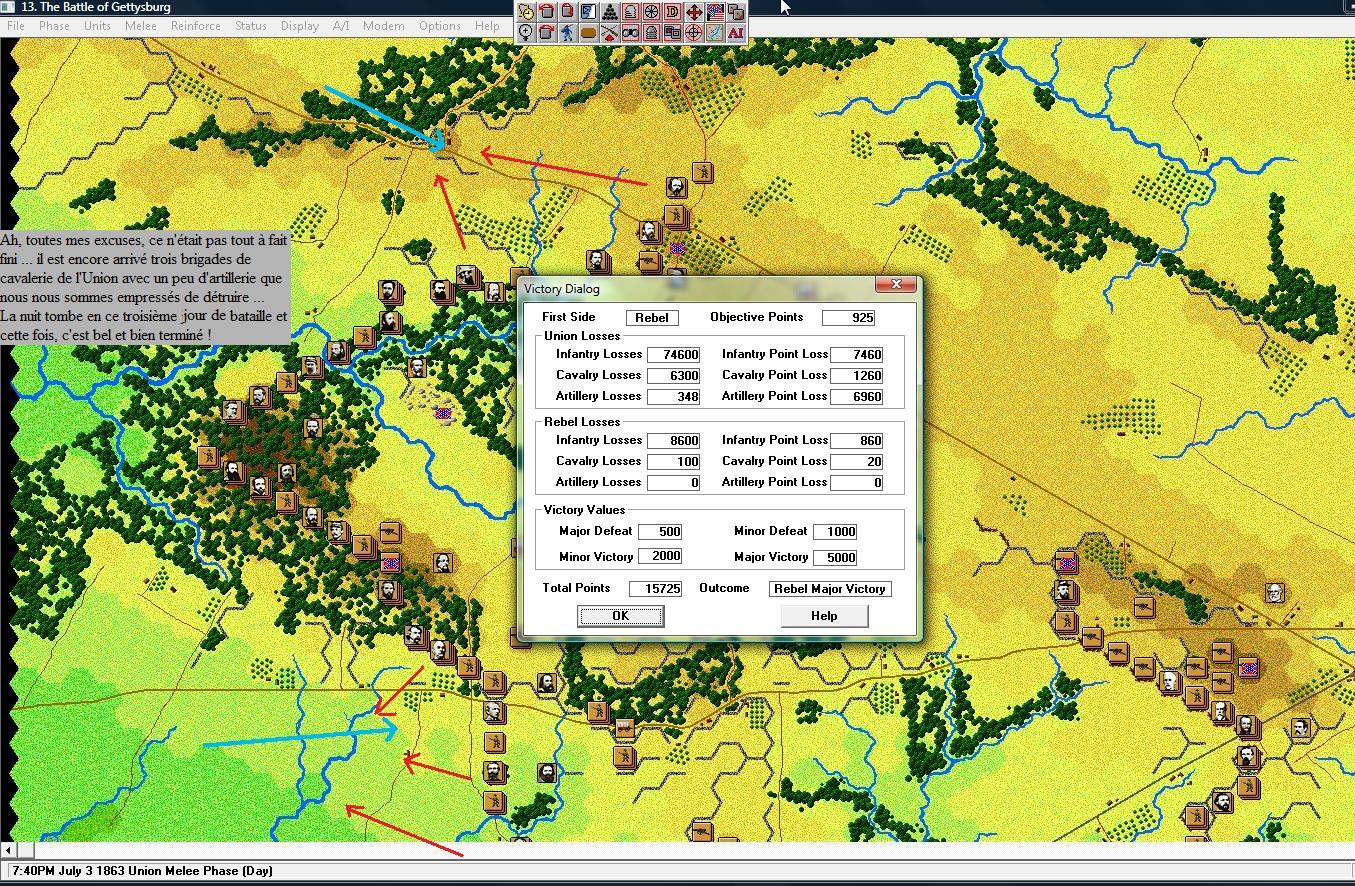
Task: Click the flags icon in the toolbar
Action: (x=715, y=12)
